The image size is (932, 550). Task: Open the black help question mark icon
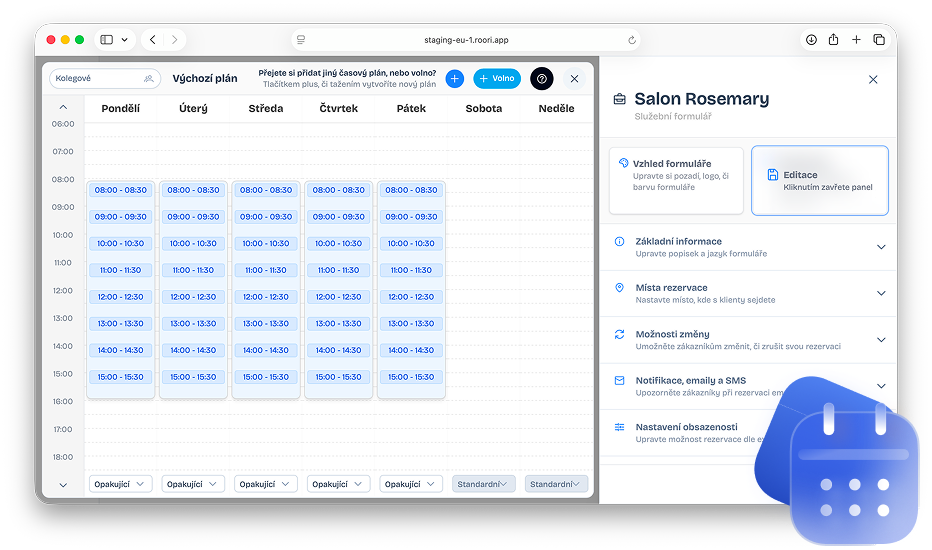[541, 79]
